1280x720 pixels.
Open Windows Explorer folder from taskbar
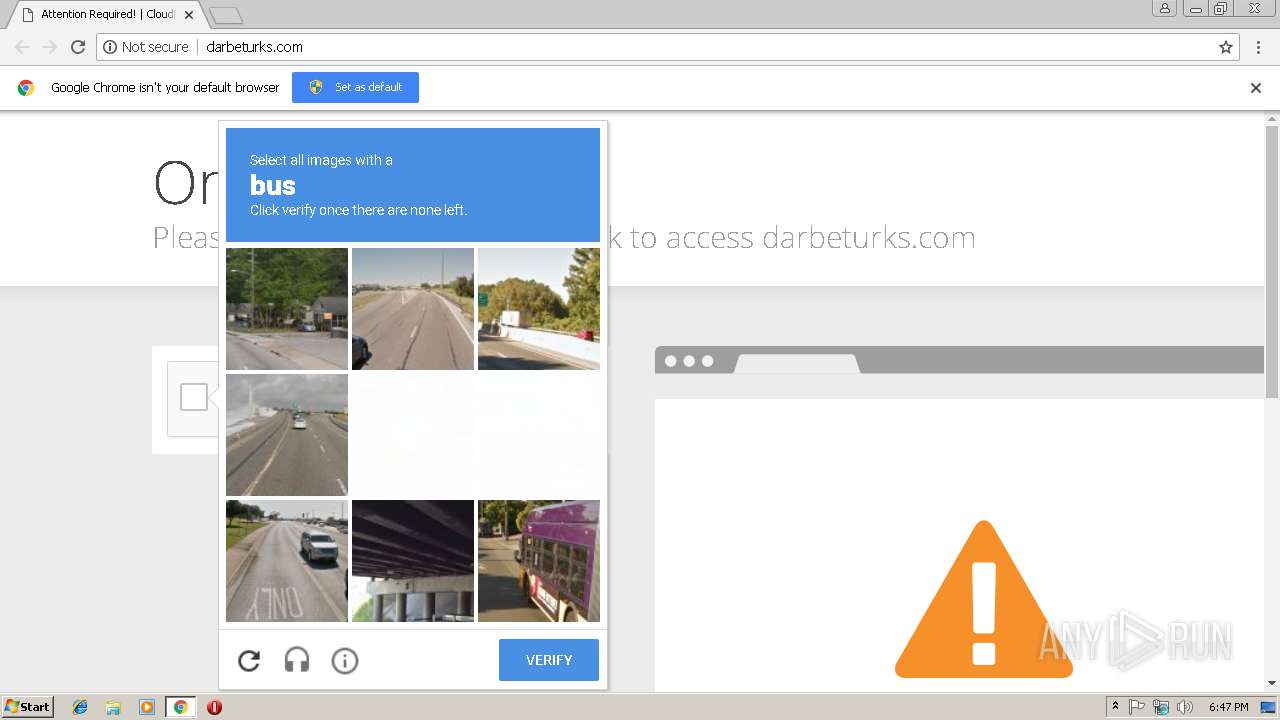pyautogui.click(x=113, y=707)
